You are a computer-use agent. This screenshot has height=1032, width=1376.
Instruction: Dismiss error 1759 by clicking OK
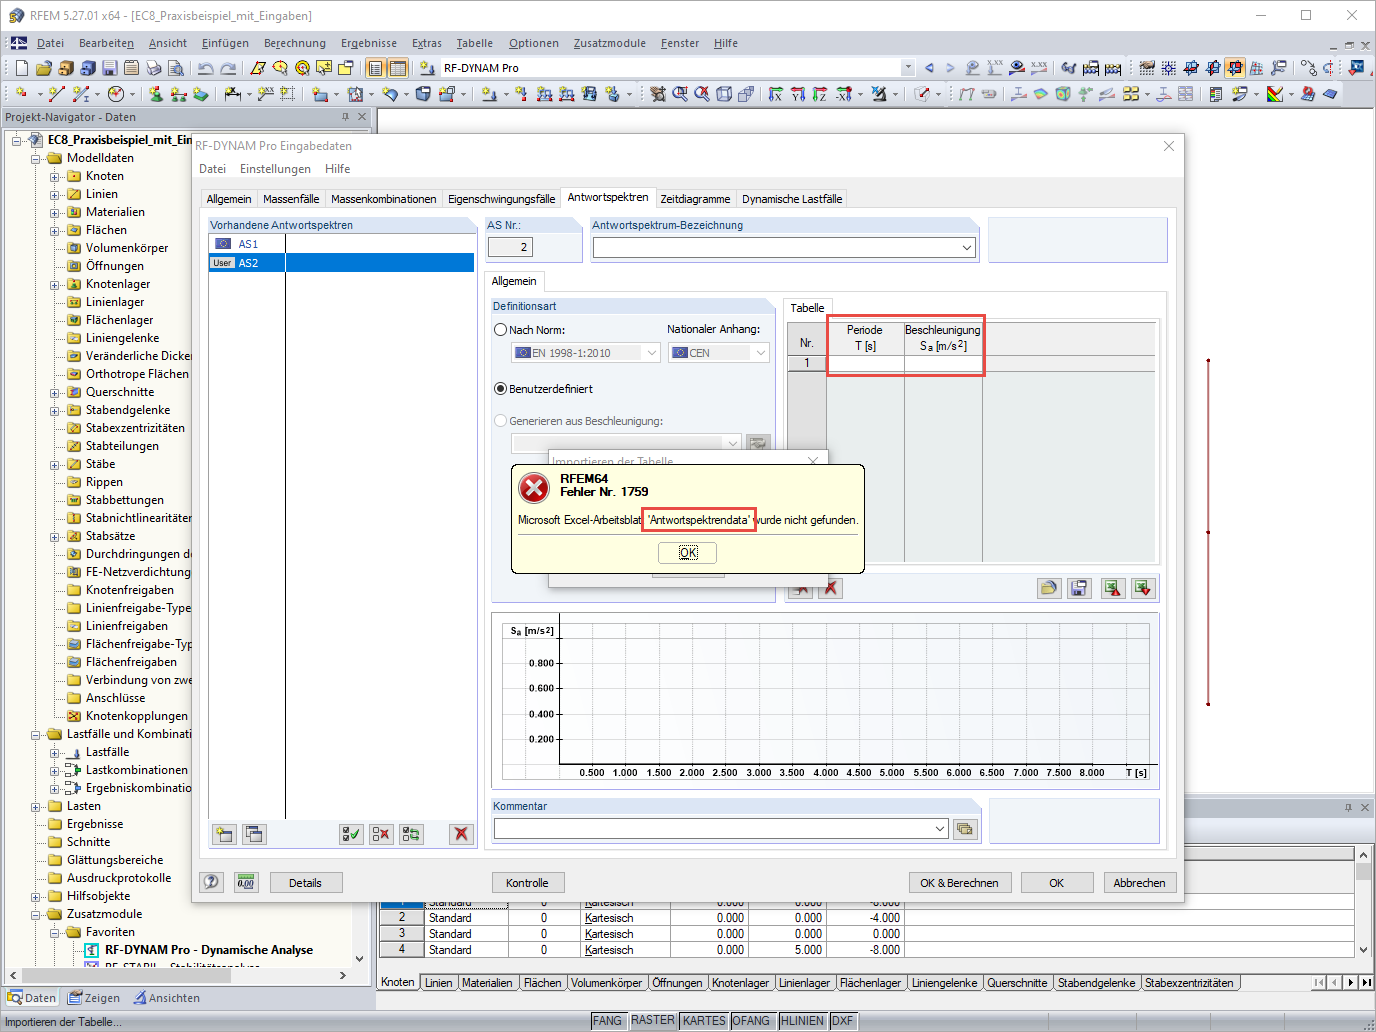point(687,552)
